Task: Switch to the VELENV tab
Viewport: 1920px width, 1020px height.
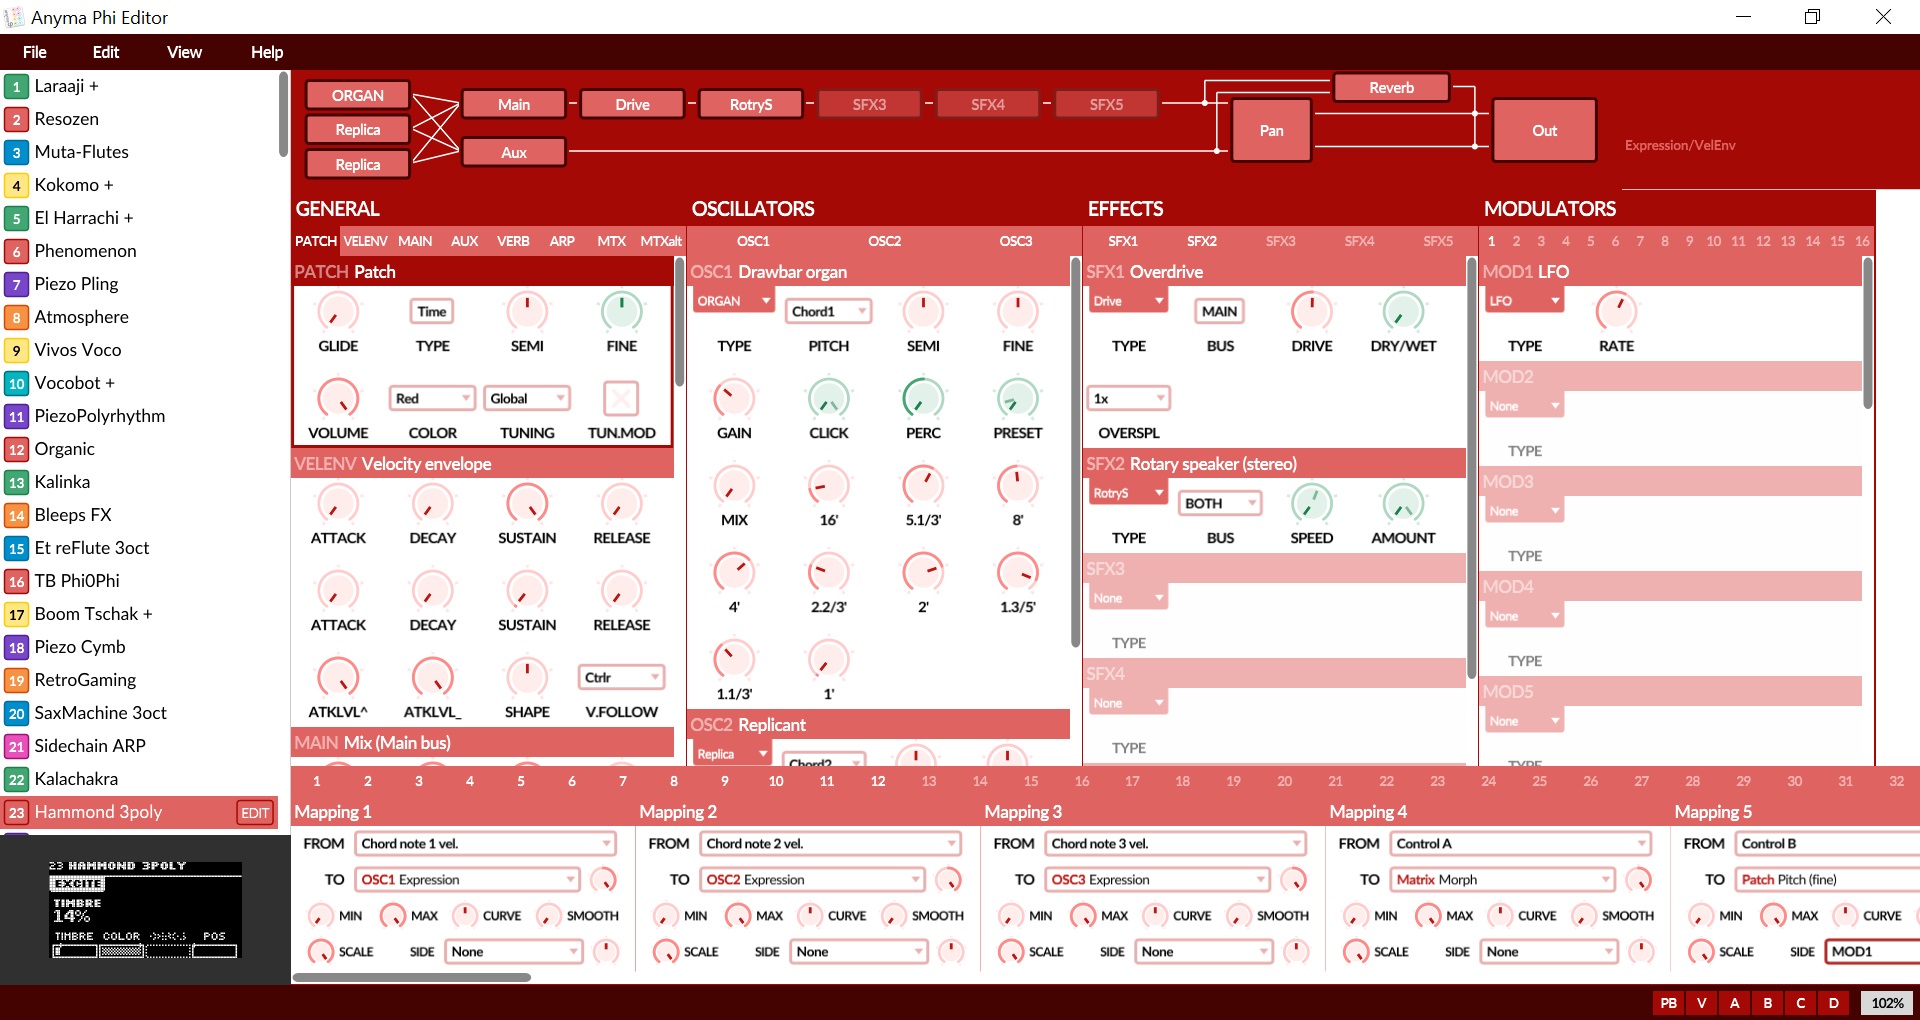Action: (x=365, y=241)
